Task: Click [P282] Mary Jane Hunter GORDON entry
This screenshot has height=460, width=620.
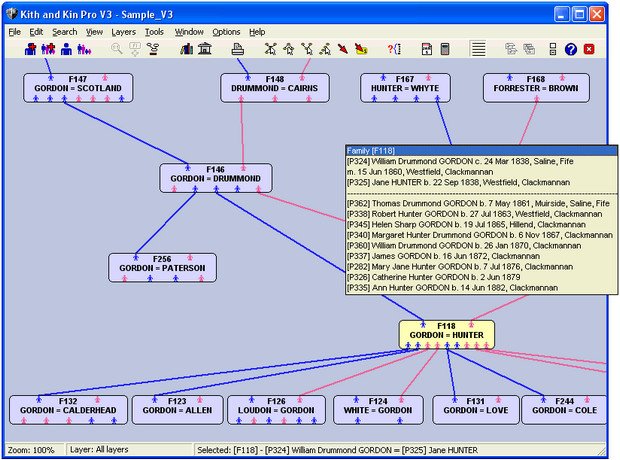Action: pyautogui.click(x=460, y=267)
